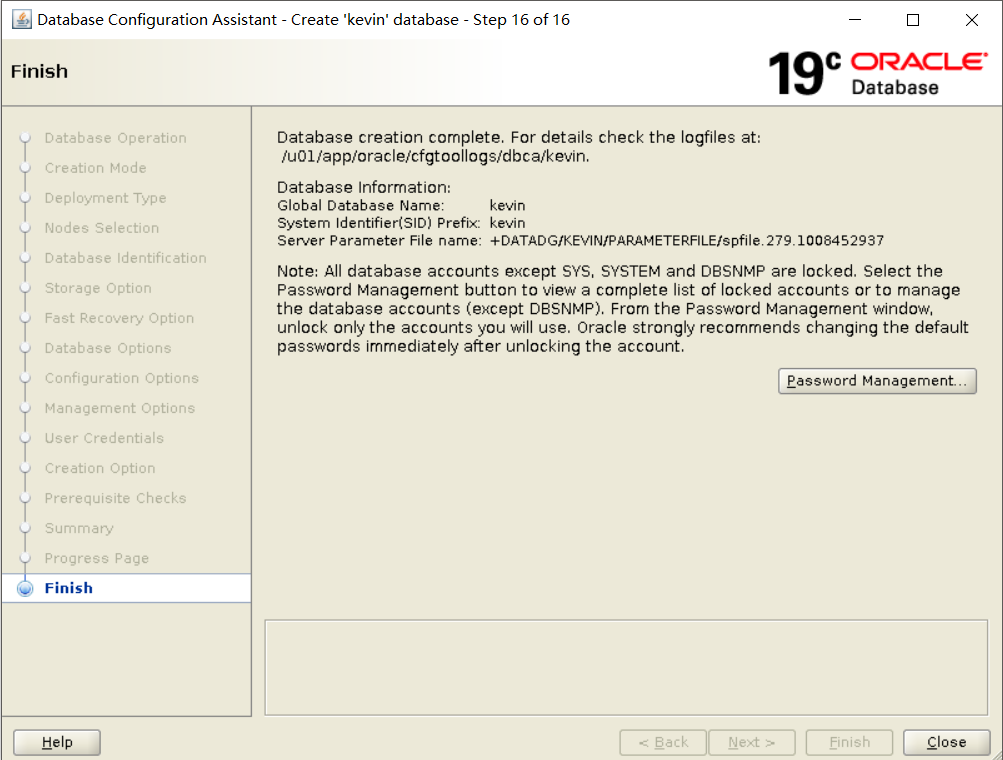
Task: Select the User Credentials step
Action: tap(104, 438)
